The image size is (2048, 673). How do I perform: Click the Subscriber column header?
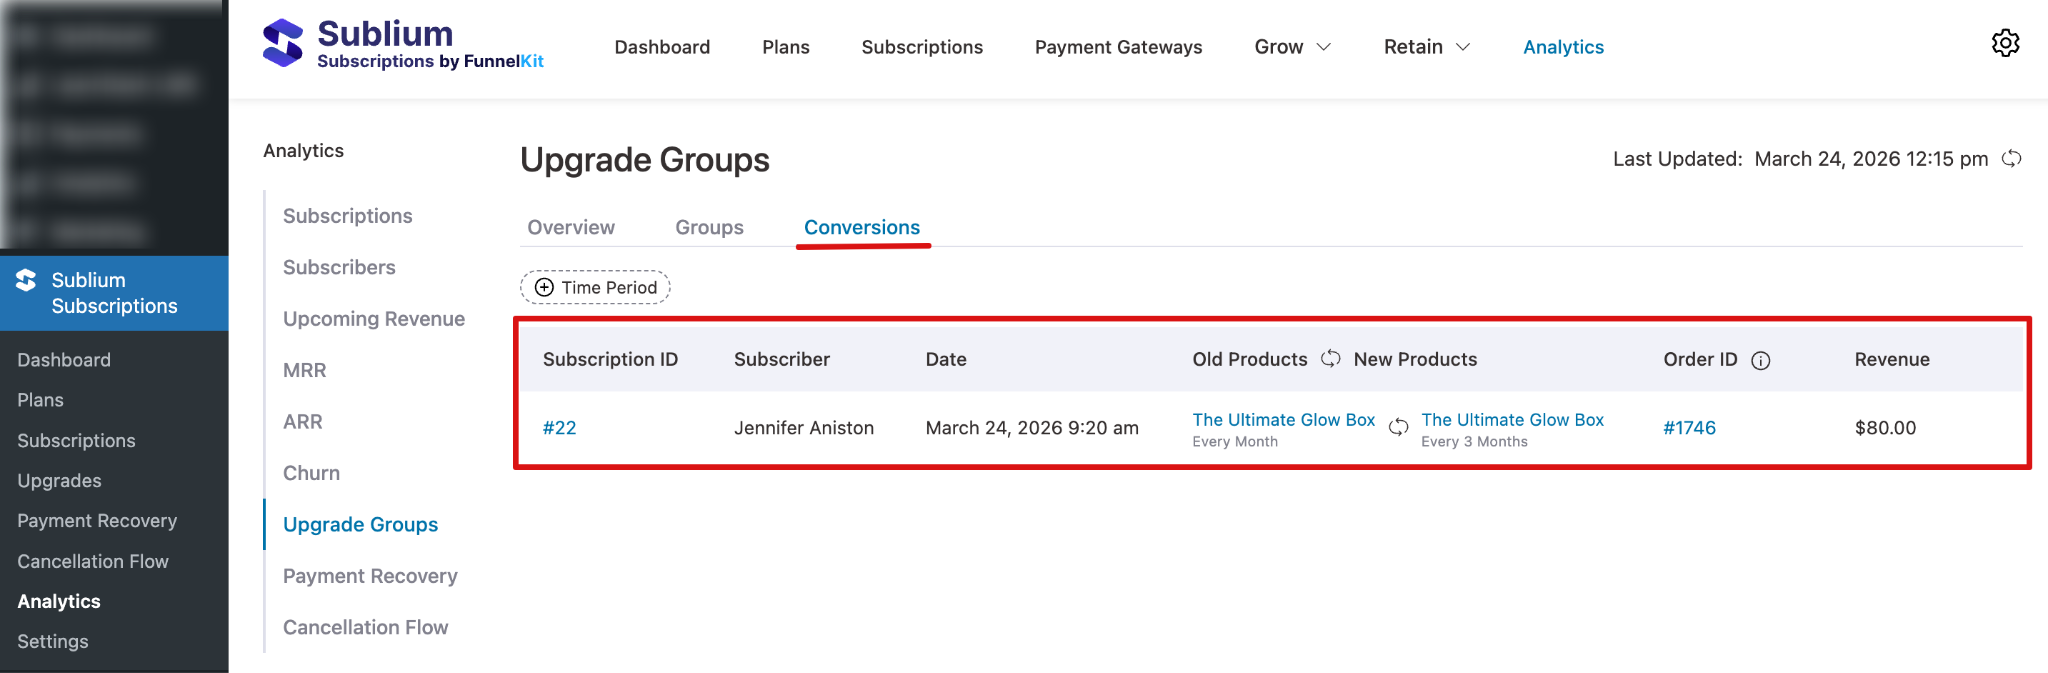coord(782,359)
